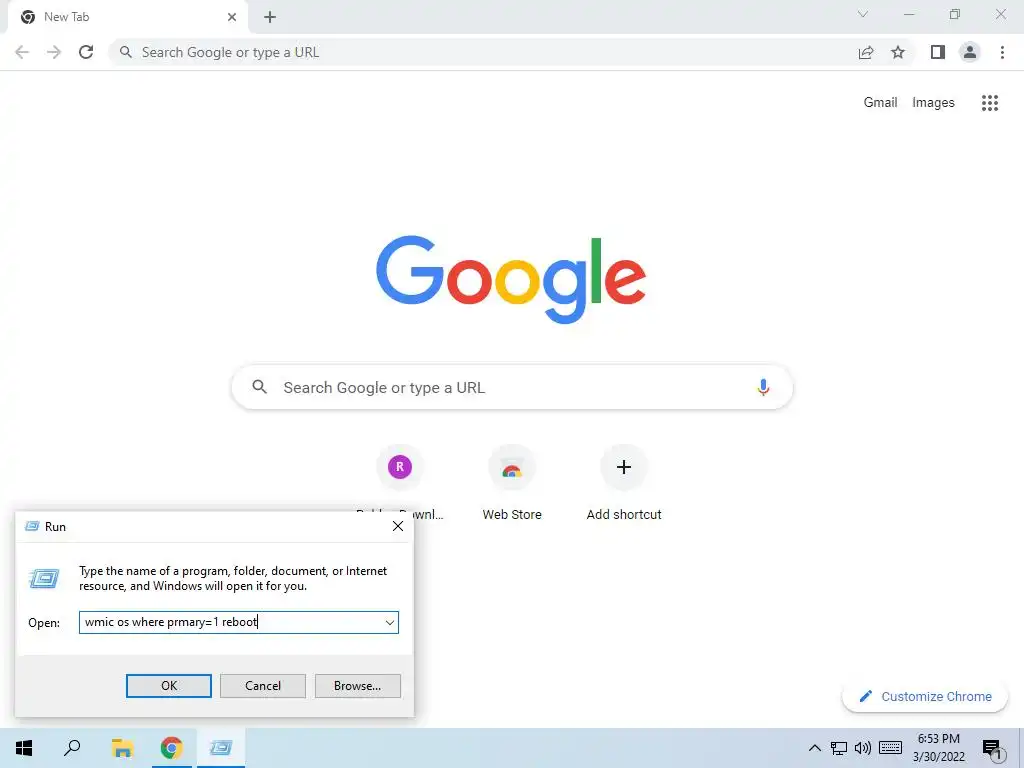
Task: Click Chrome icon on taskbar
Action: (x=171, y=748)
